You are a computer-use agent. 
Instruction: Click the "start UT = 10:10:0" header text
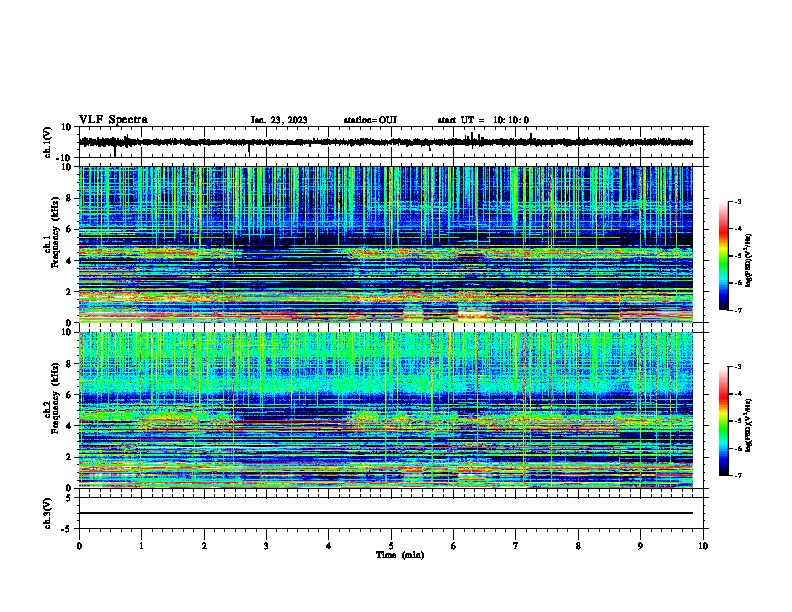[x=483, y=120]
